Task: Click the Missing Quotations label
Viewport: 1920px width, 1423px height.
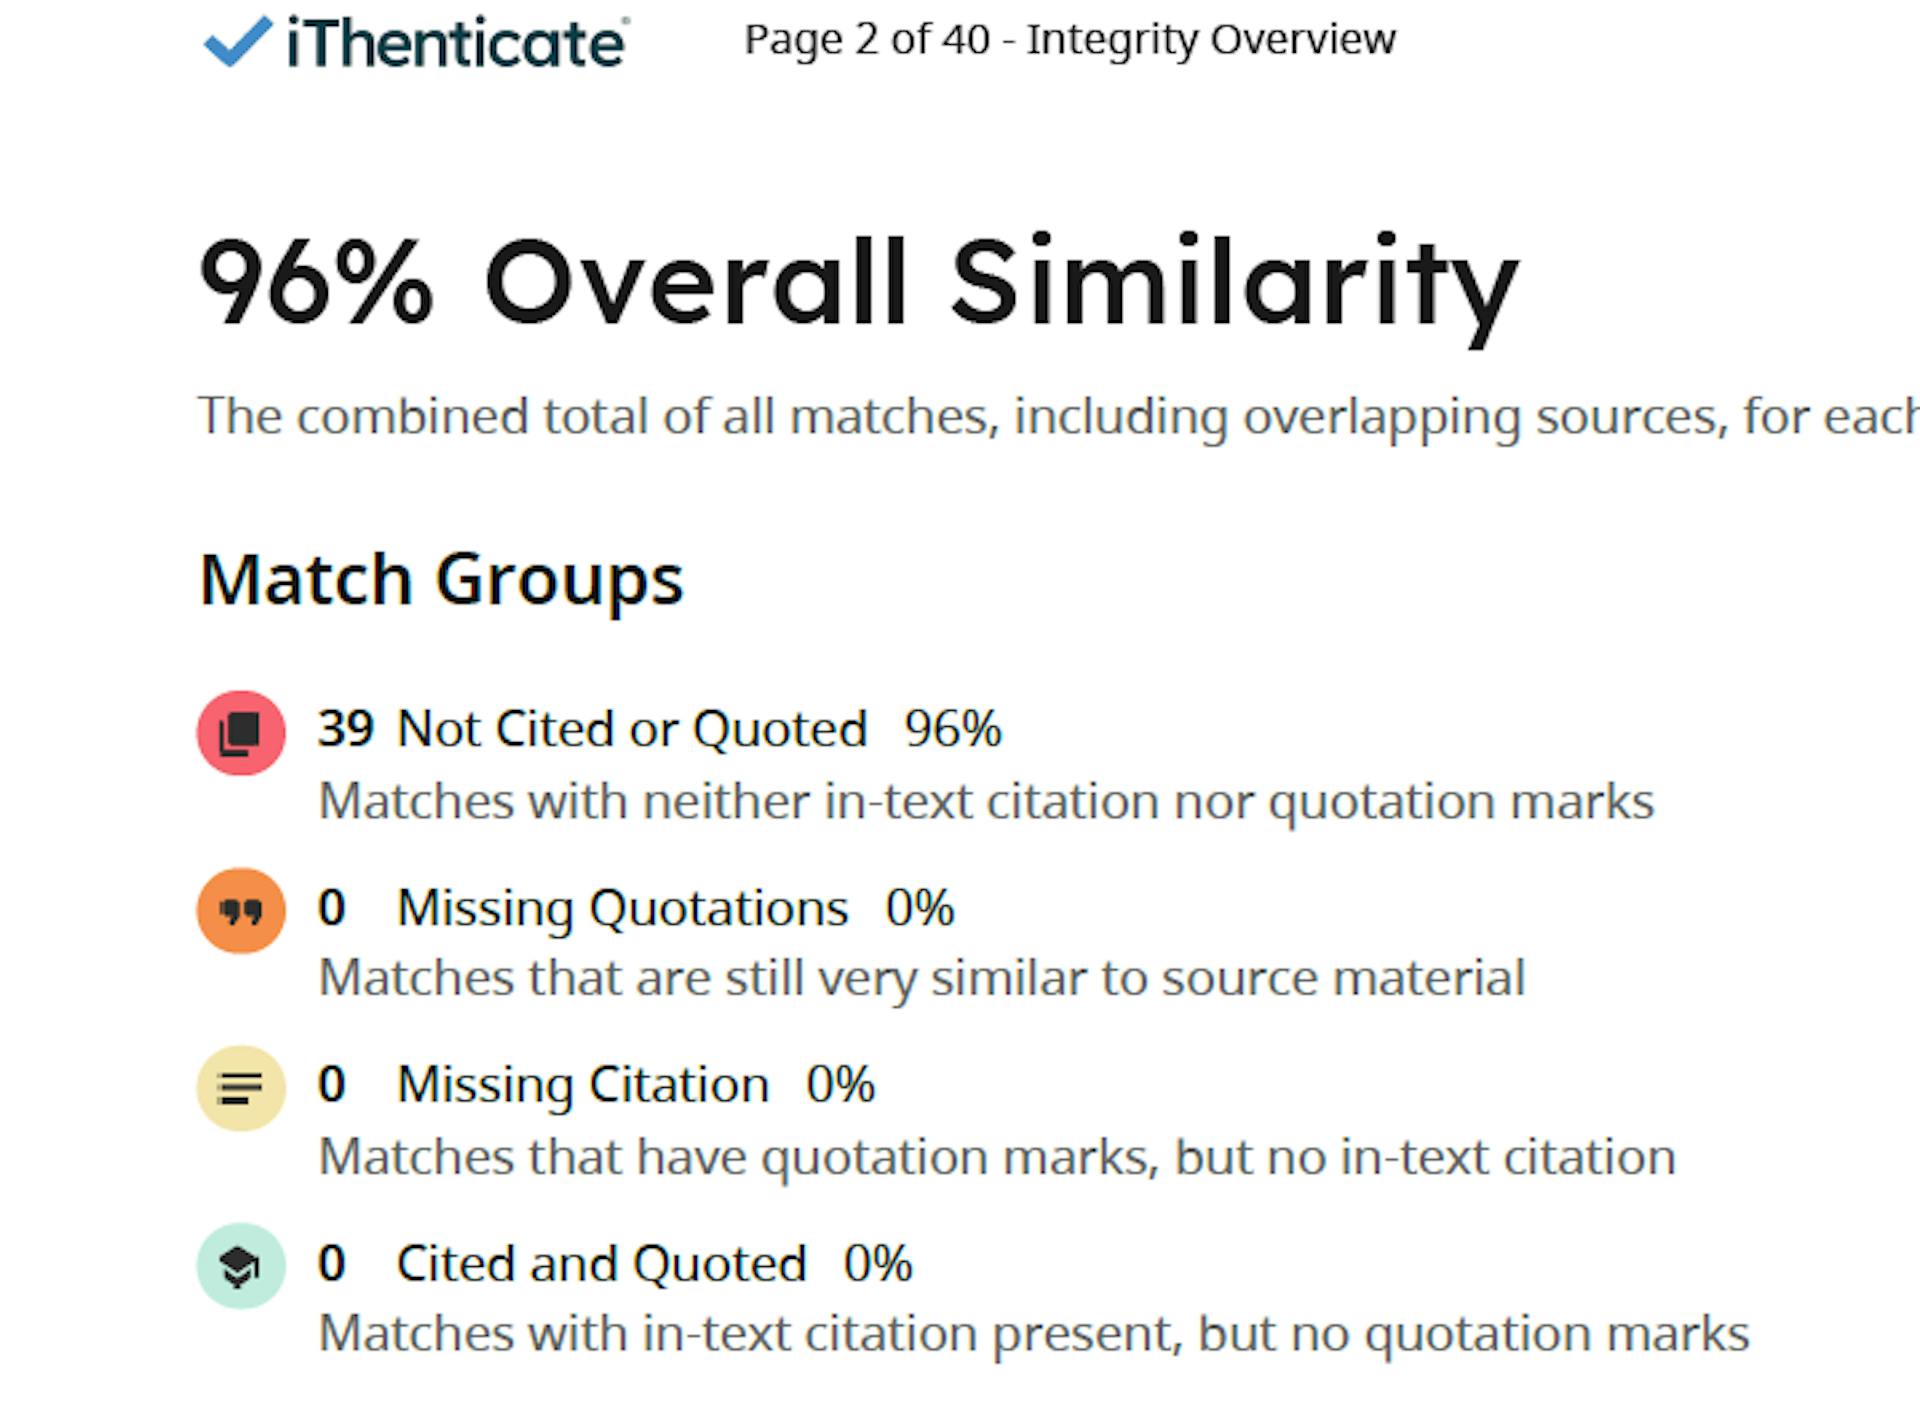Action: (x=622, y=908)
